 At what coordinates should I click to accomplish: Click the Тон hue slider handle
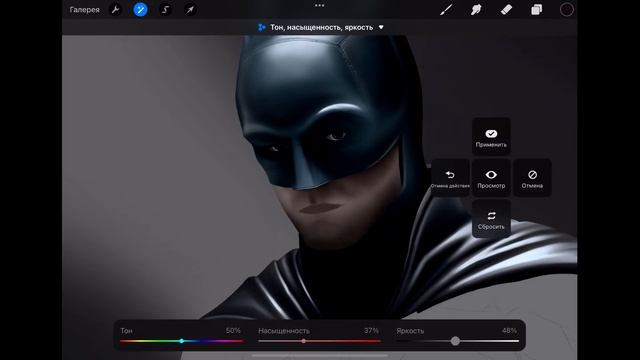pos(182,341)
